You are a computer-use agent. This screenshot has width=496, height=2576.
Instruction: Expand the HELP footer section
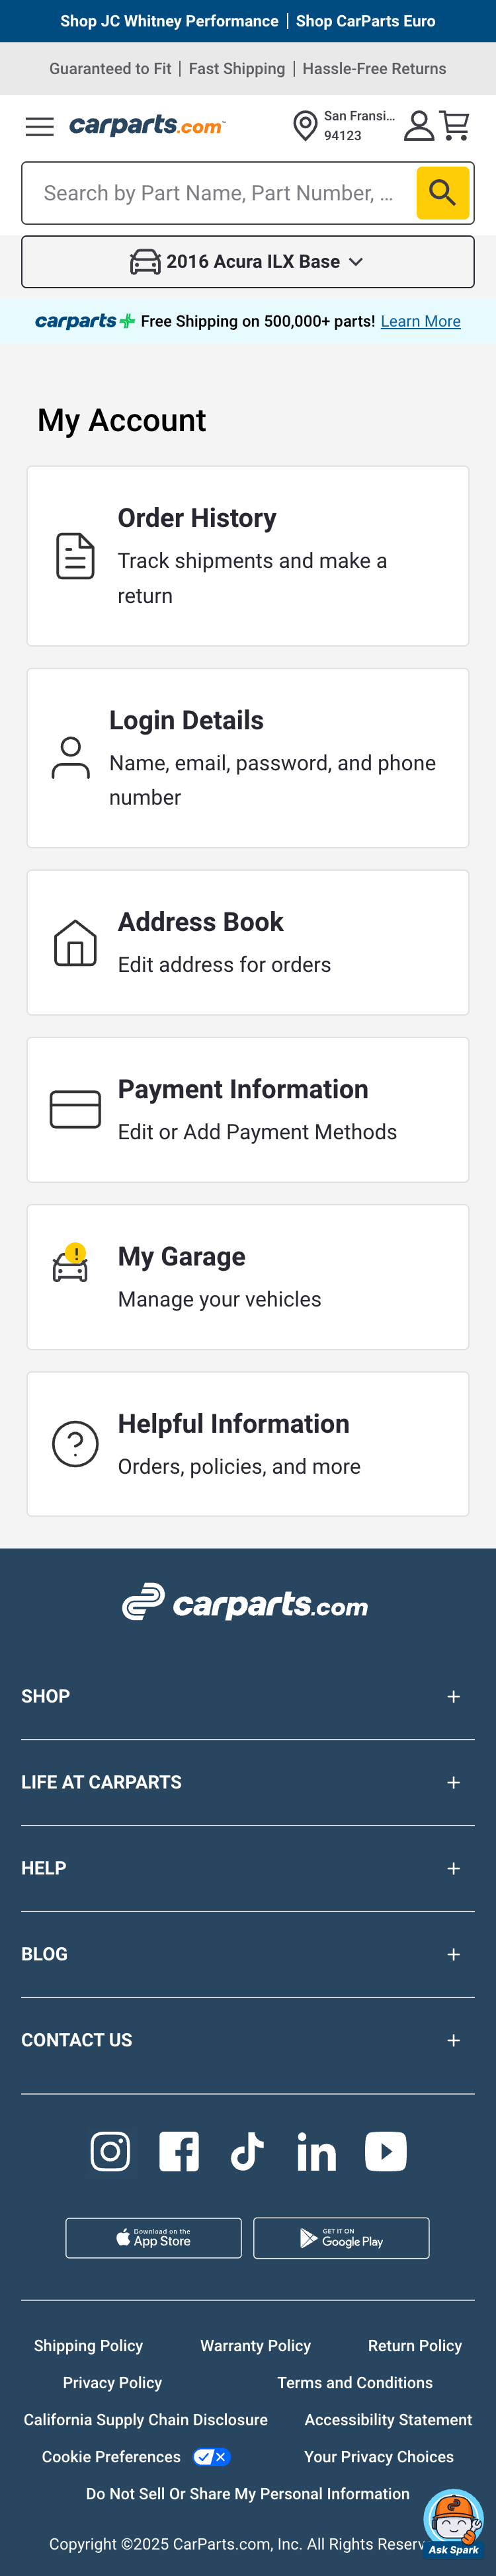click(453, 1868)
